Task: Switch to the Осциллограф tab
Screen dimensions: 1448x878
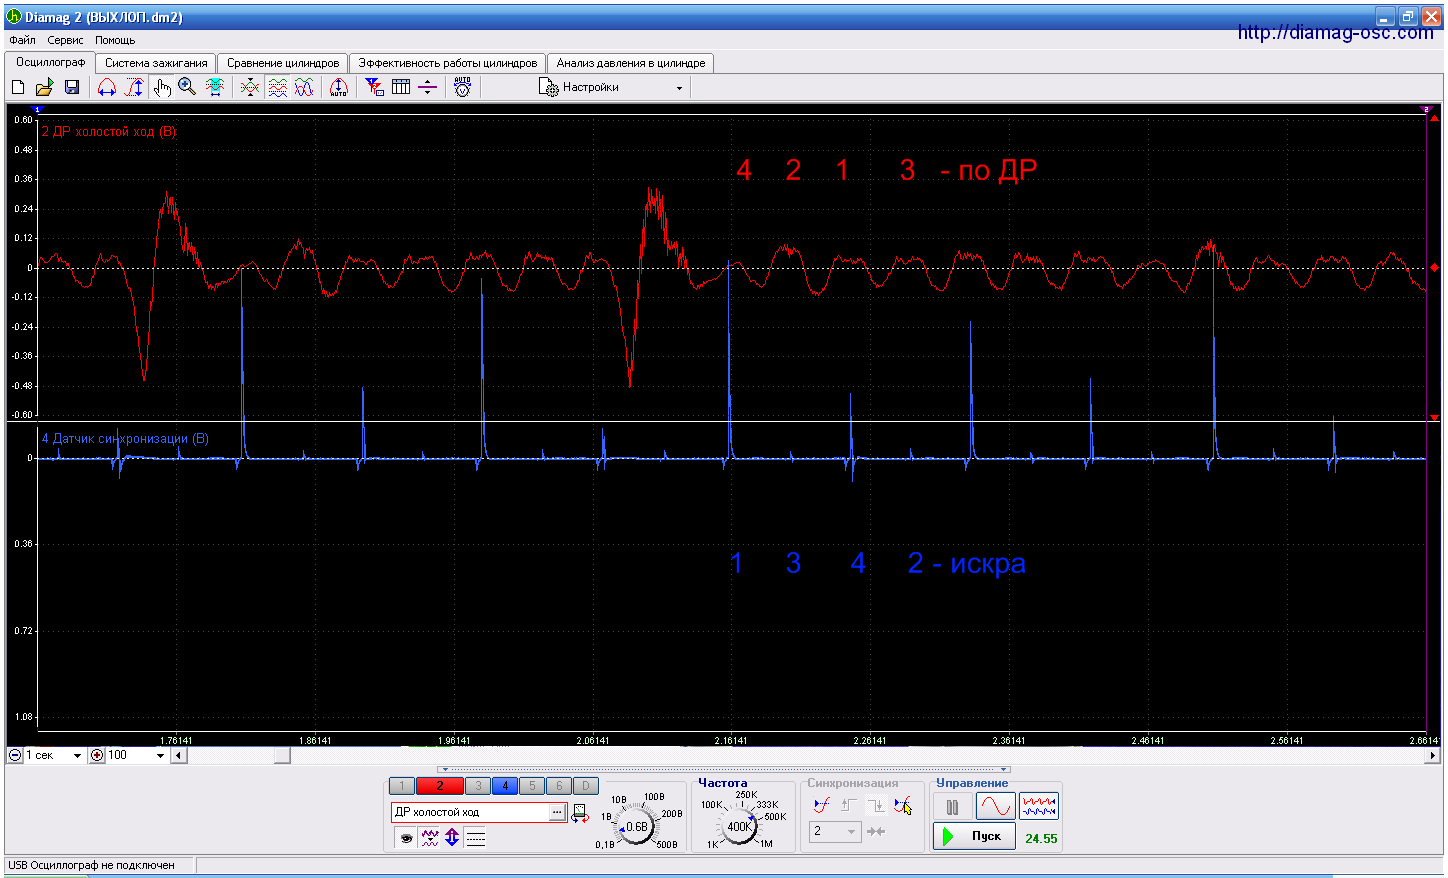Action: pyautogui.click(x=51, y=62)
